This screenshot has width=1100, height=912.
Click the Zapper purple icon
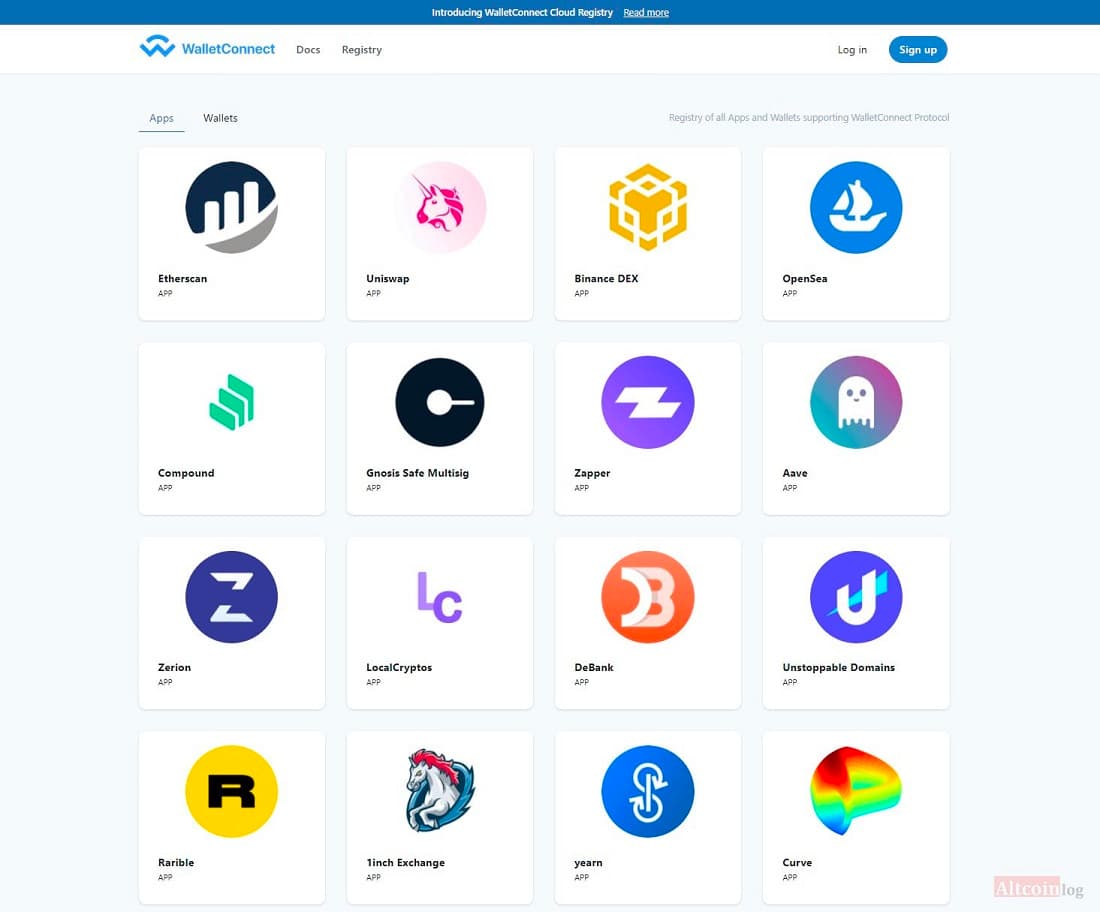coord(648,402)
